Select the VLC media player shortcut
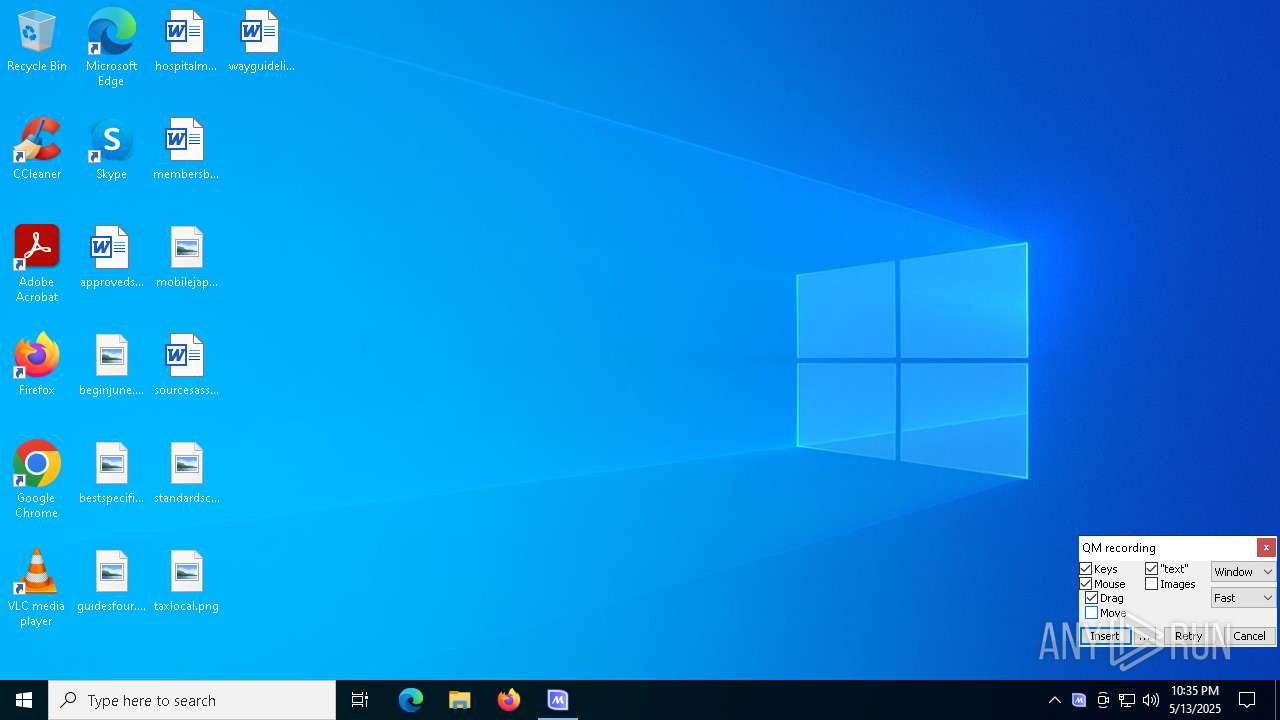Screen dimensions: 1280x720 point(37,588)
